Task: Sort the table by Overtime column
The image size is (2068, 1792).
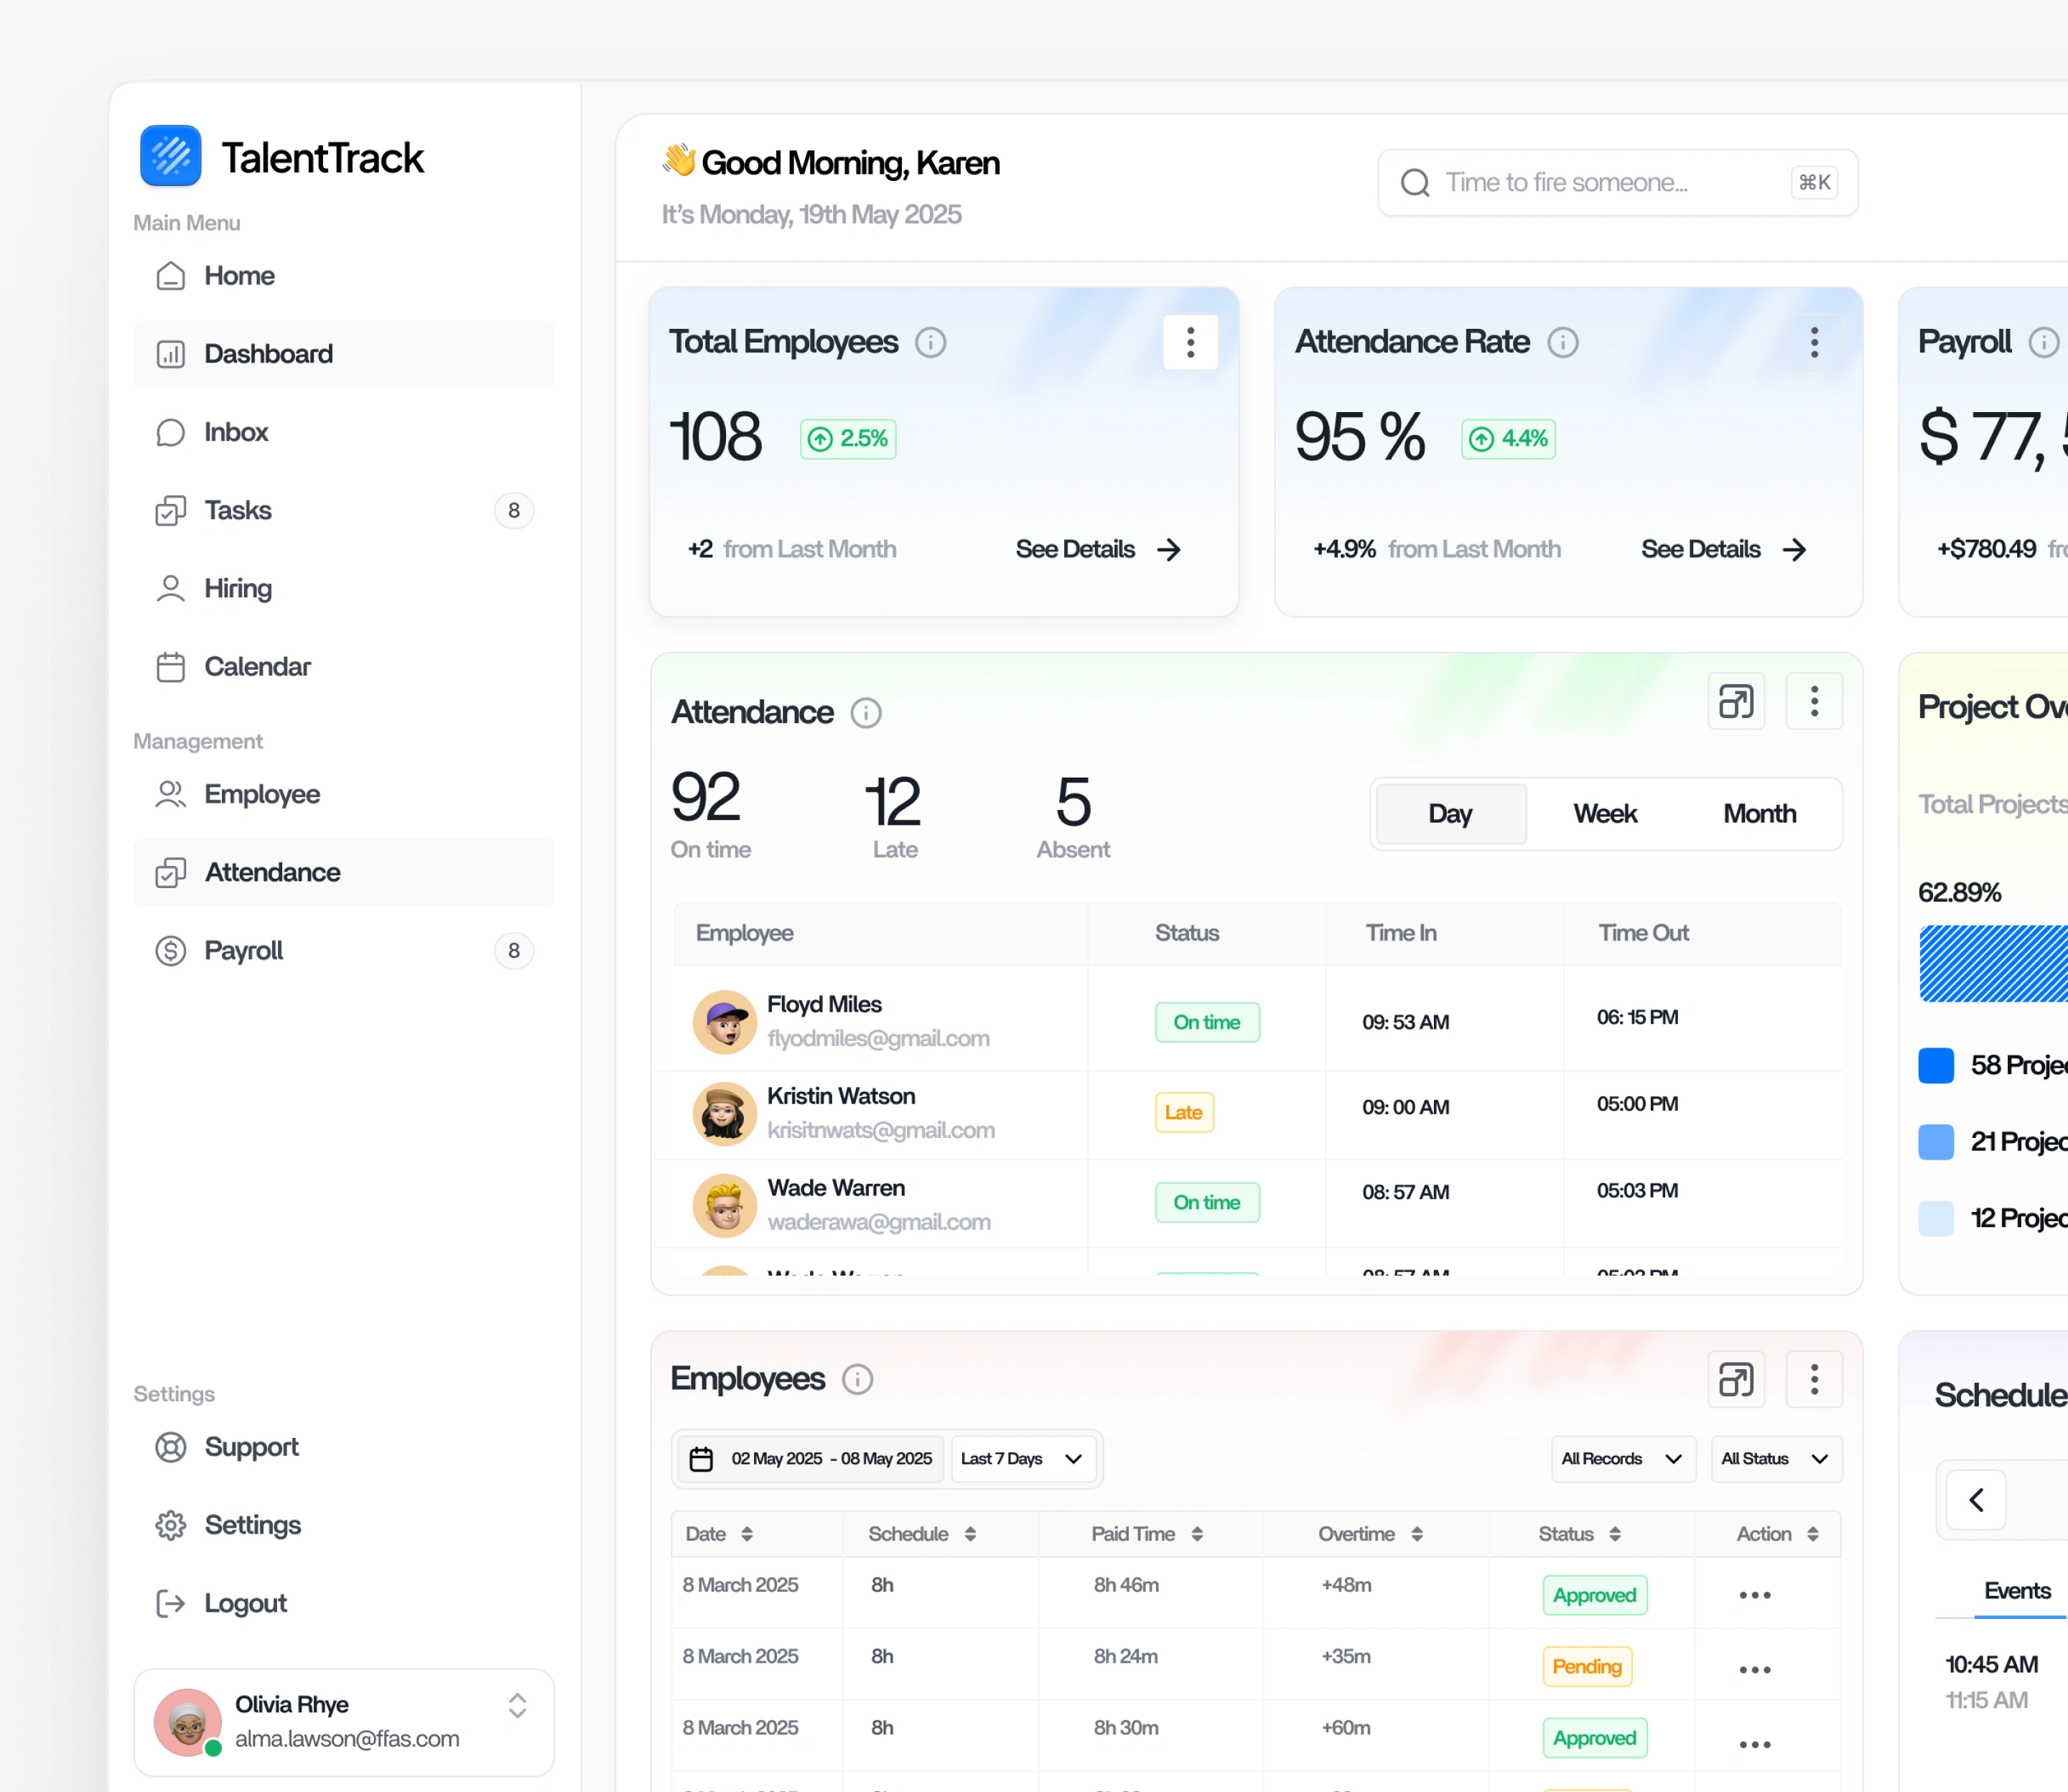Action: [1417, 1534]
